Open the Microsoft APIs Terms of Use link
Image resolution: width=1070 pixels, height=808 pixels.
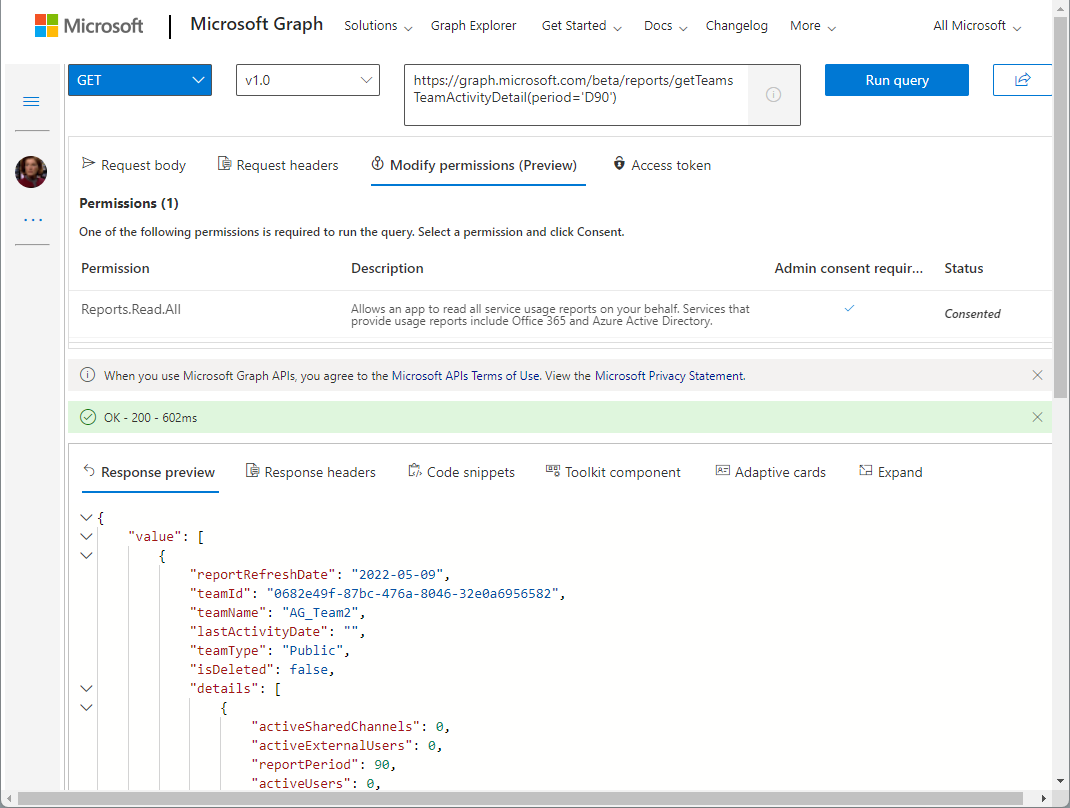465,376
